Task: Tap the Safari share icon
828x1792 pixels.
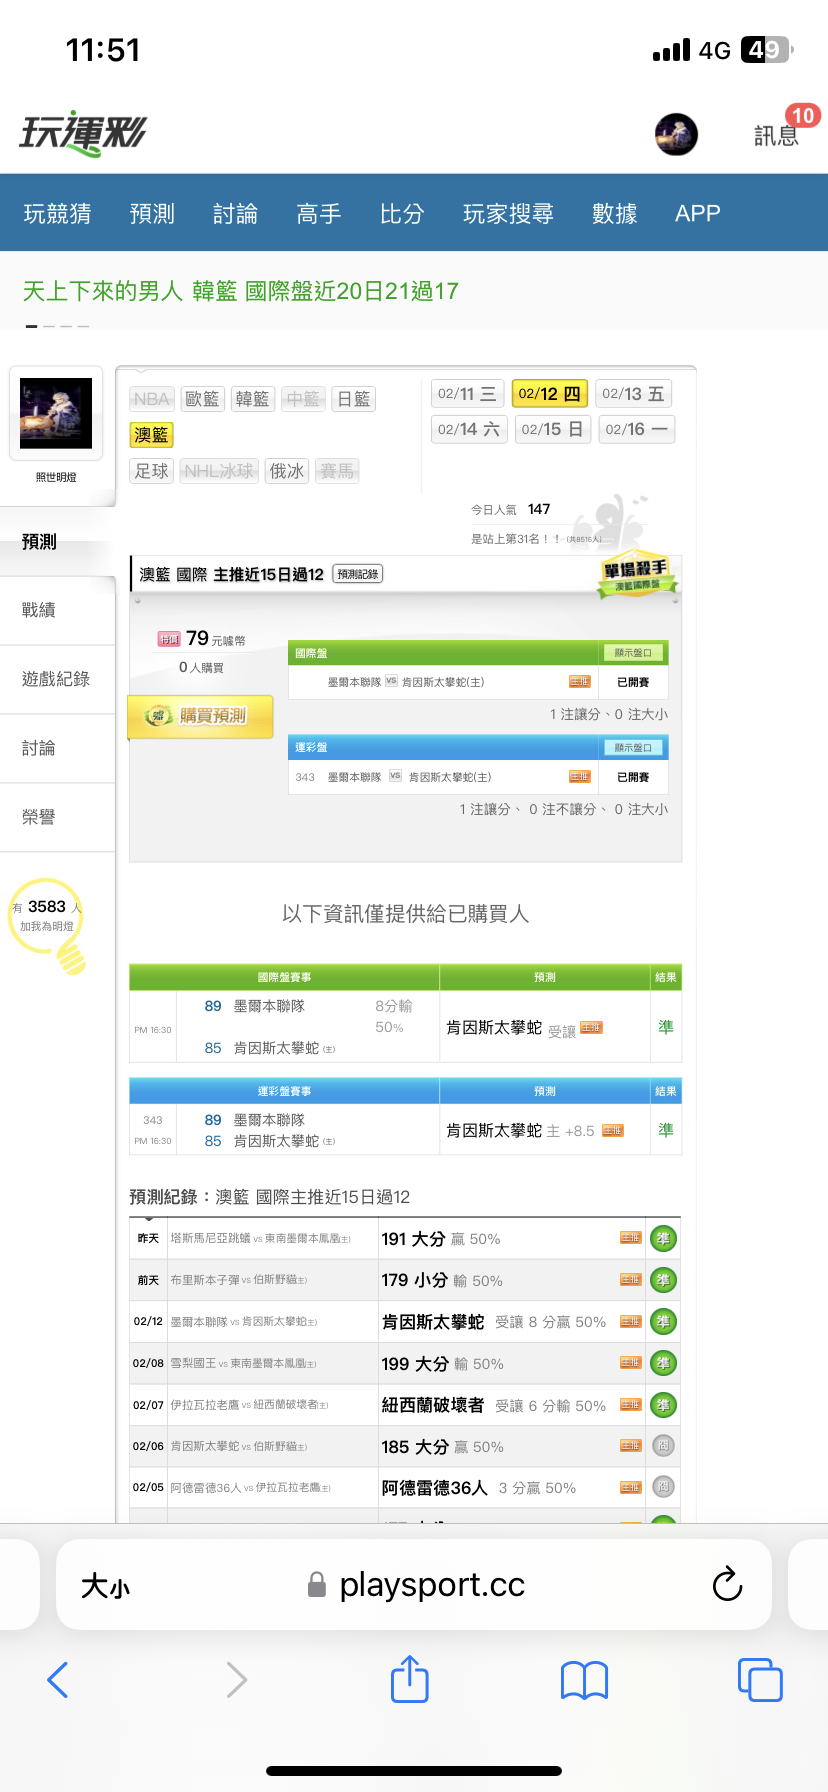Action: pos(409,1679)
